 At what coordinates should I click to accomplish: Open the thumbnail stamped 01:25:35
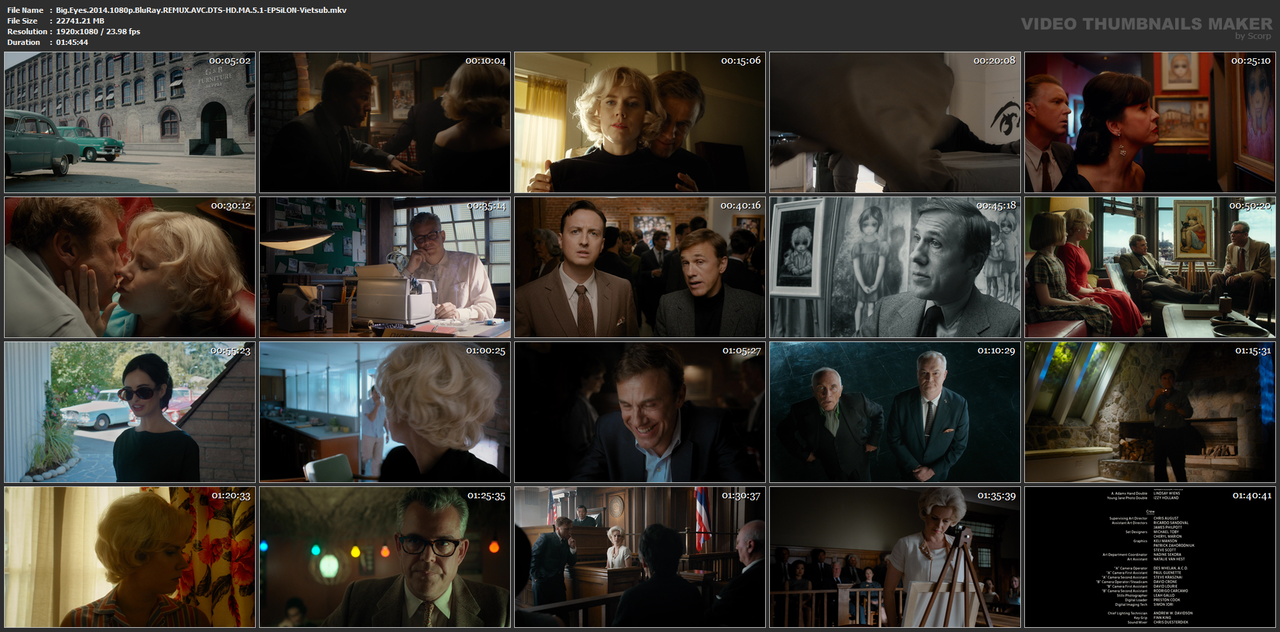tap(385, 557)
